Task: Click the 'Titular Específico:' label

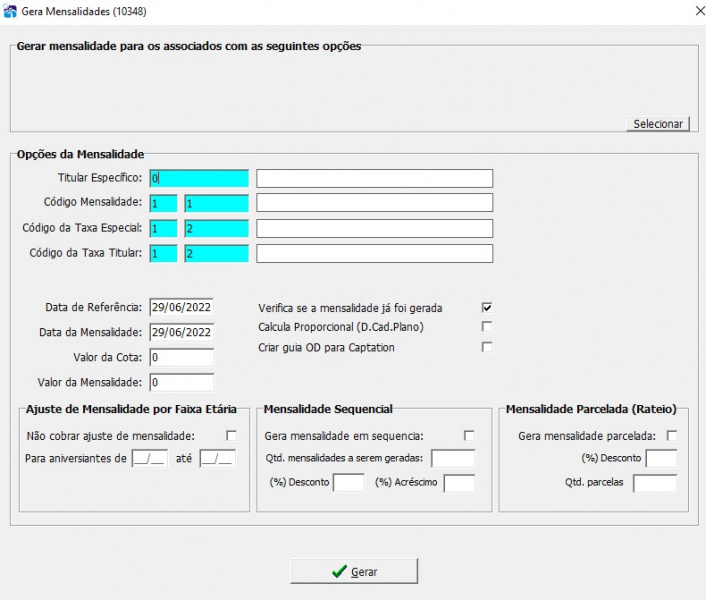Action: [100, 178]
